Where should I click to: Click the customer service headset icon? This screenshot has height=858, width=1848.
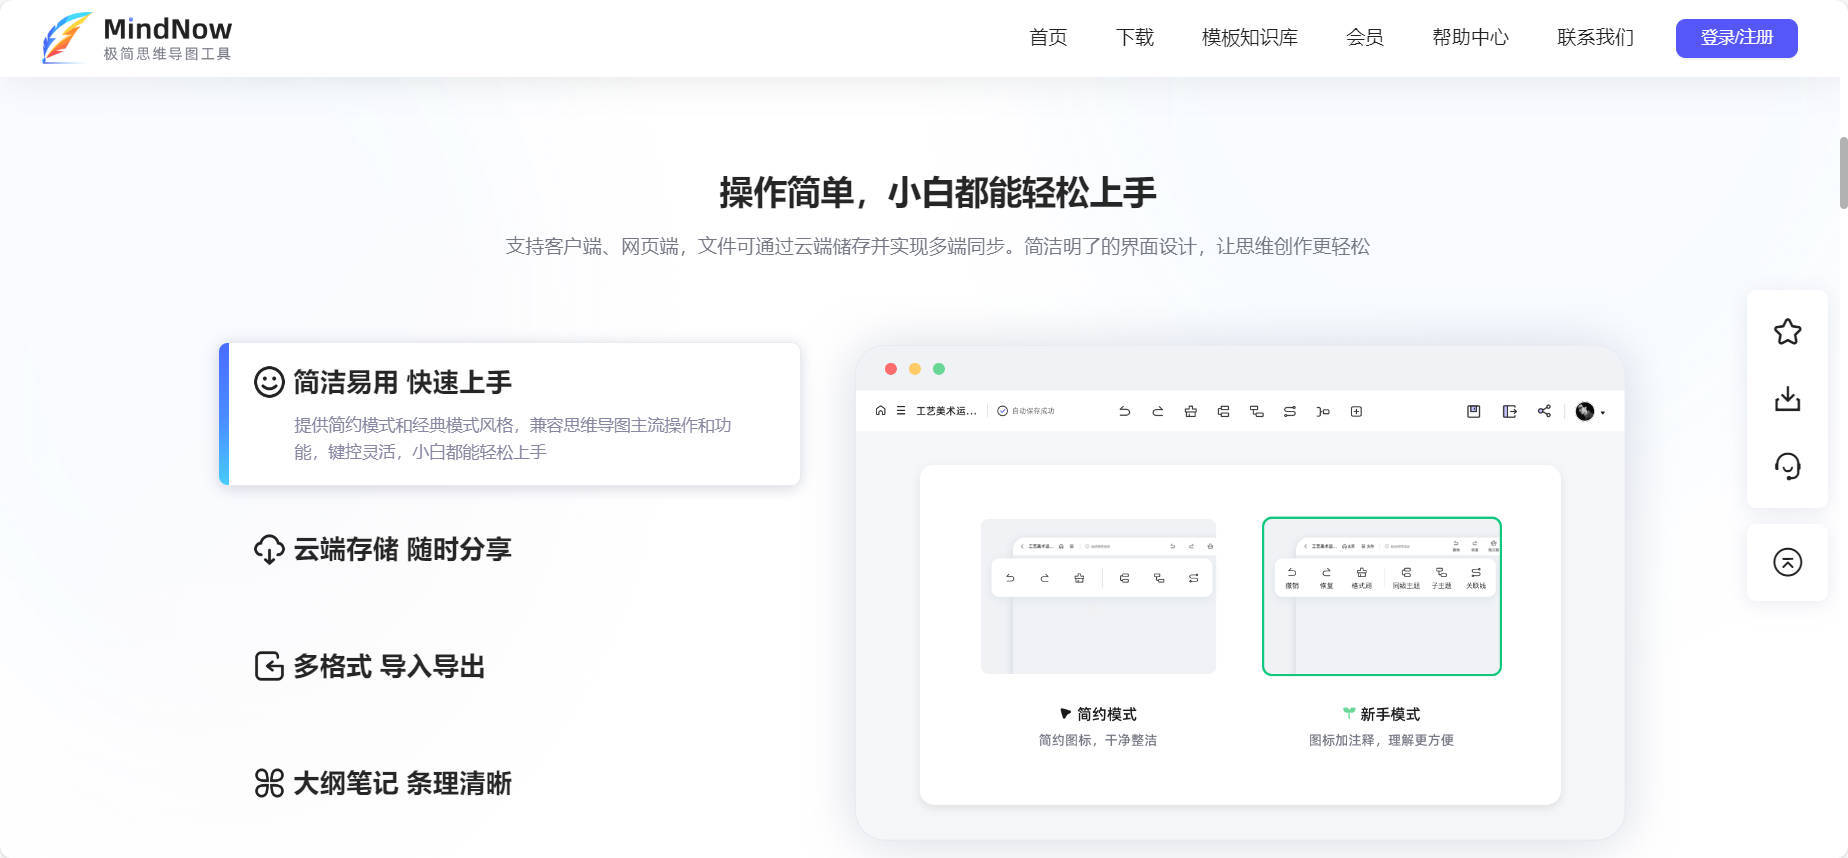[1788, 466]
